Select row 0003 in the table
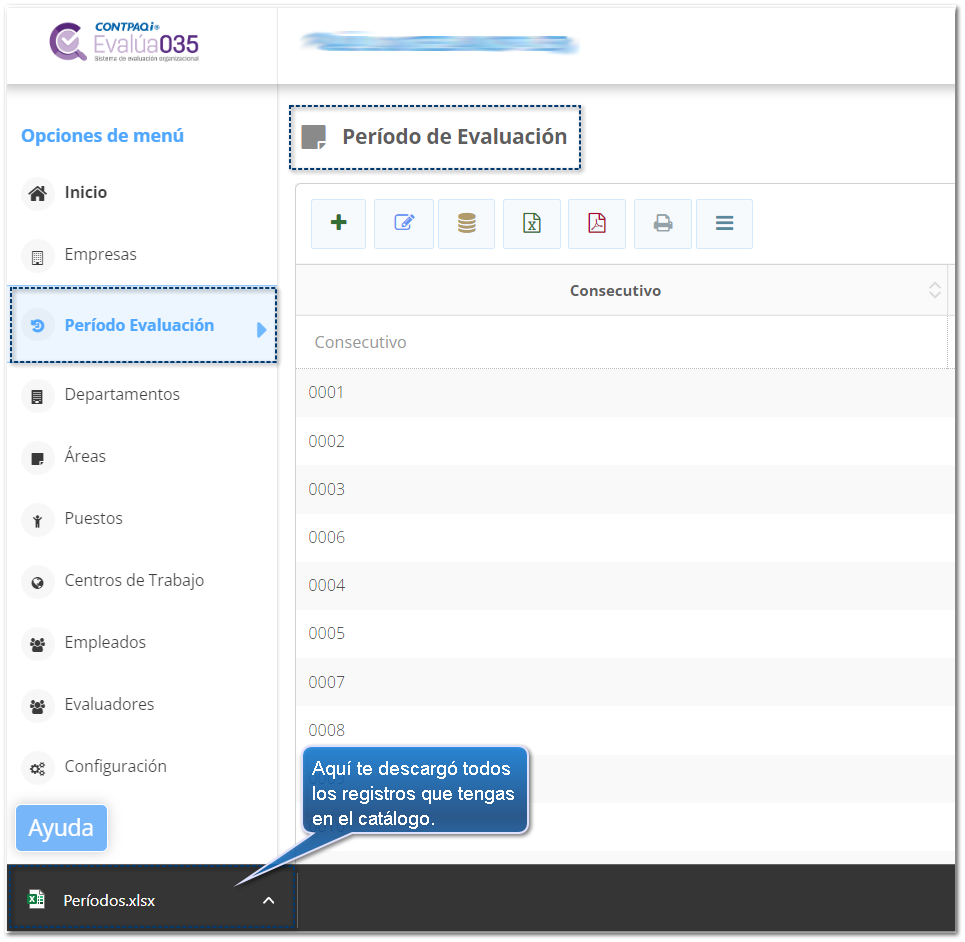Screen dimensions: 965x942 625,489
